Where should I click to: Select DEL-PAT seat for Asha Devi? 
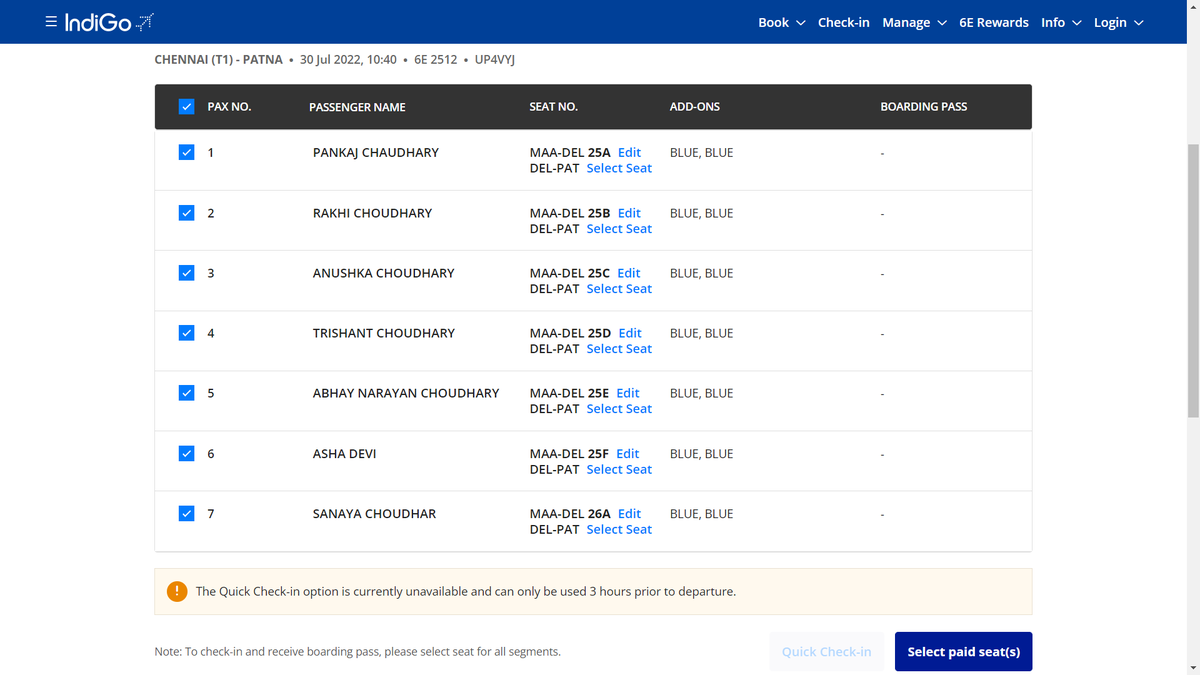619,469
